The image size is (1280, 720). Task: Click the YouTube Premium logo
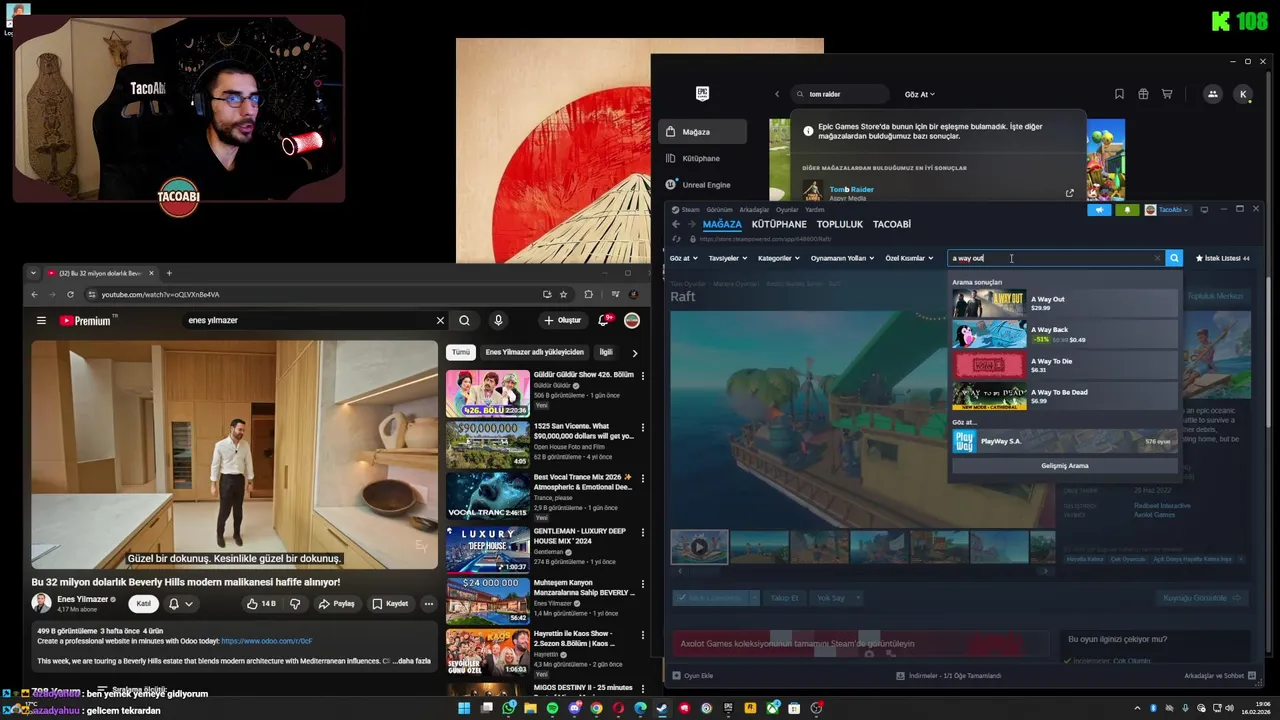[88, 320]
